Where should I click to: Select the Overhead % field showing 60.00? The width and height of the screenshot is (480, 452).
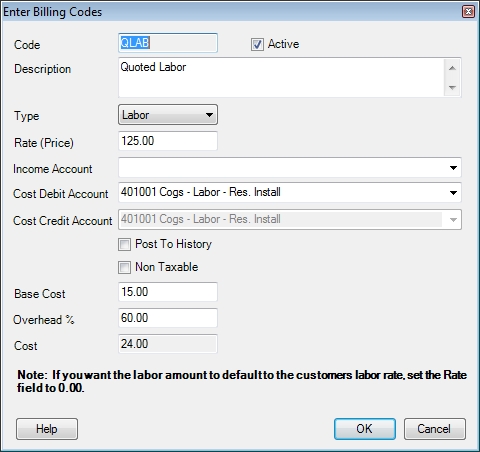click(x=168, y=318)
